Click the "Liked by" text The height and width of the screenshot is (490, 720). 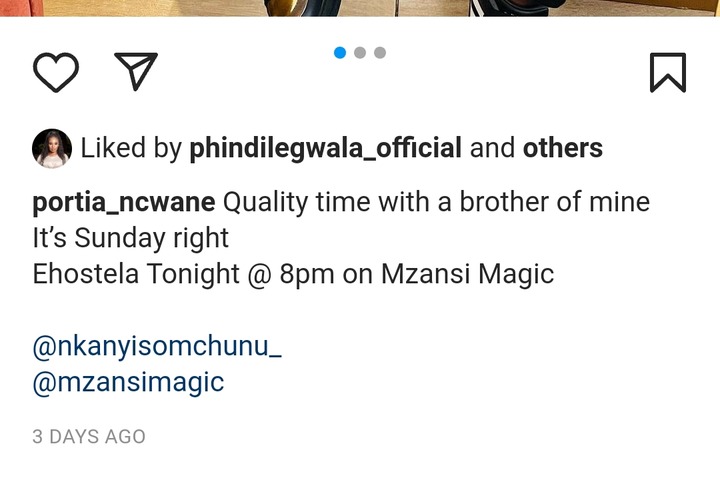pyautogui.click(x=131, y=148)
